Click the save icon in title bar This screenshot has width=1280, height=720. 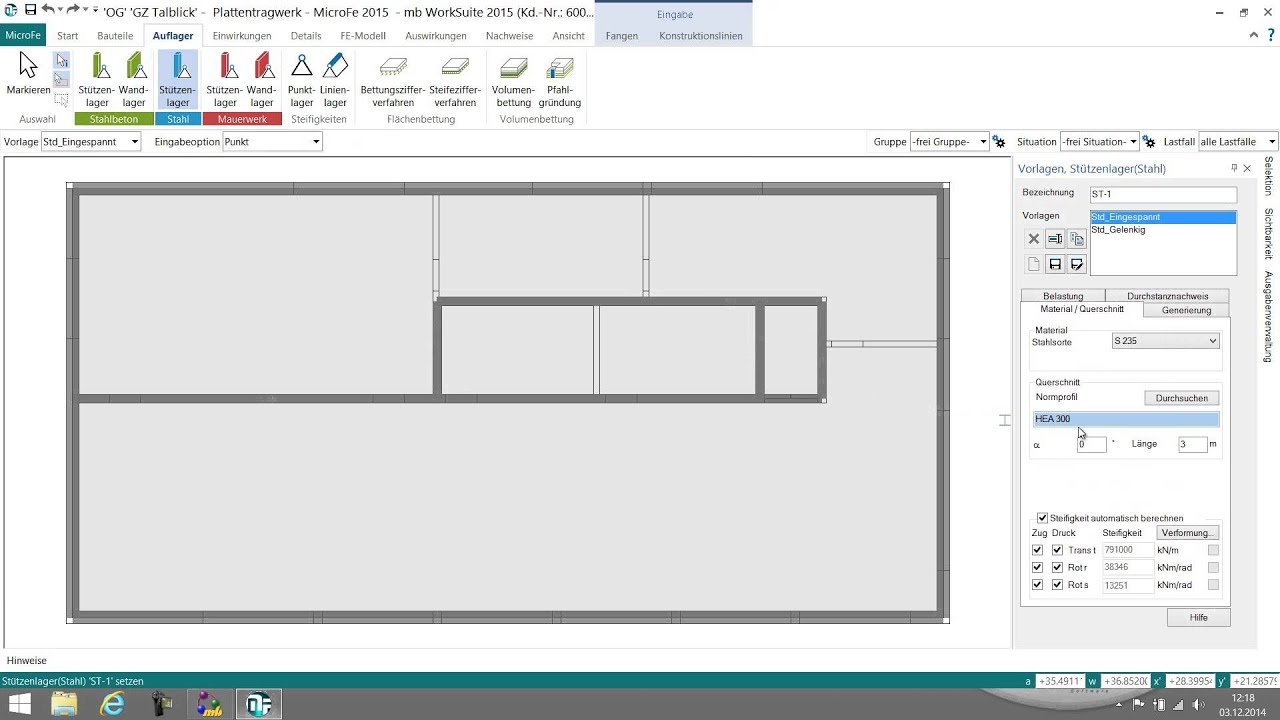(x=30, y=10)
